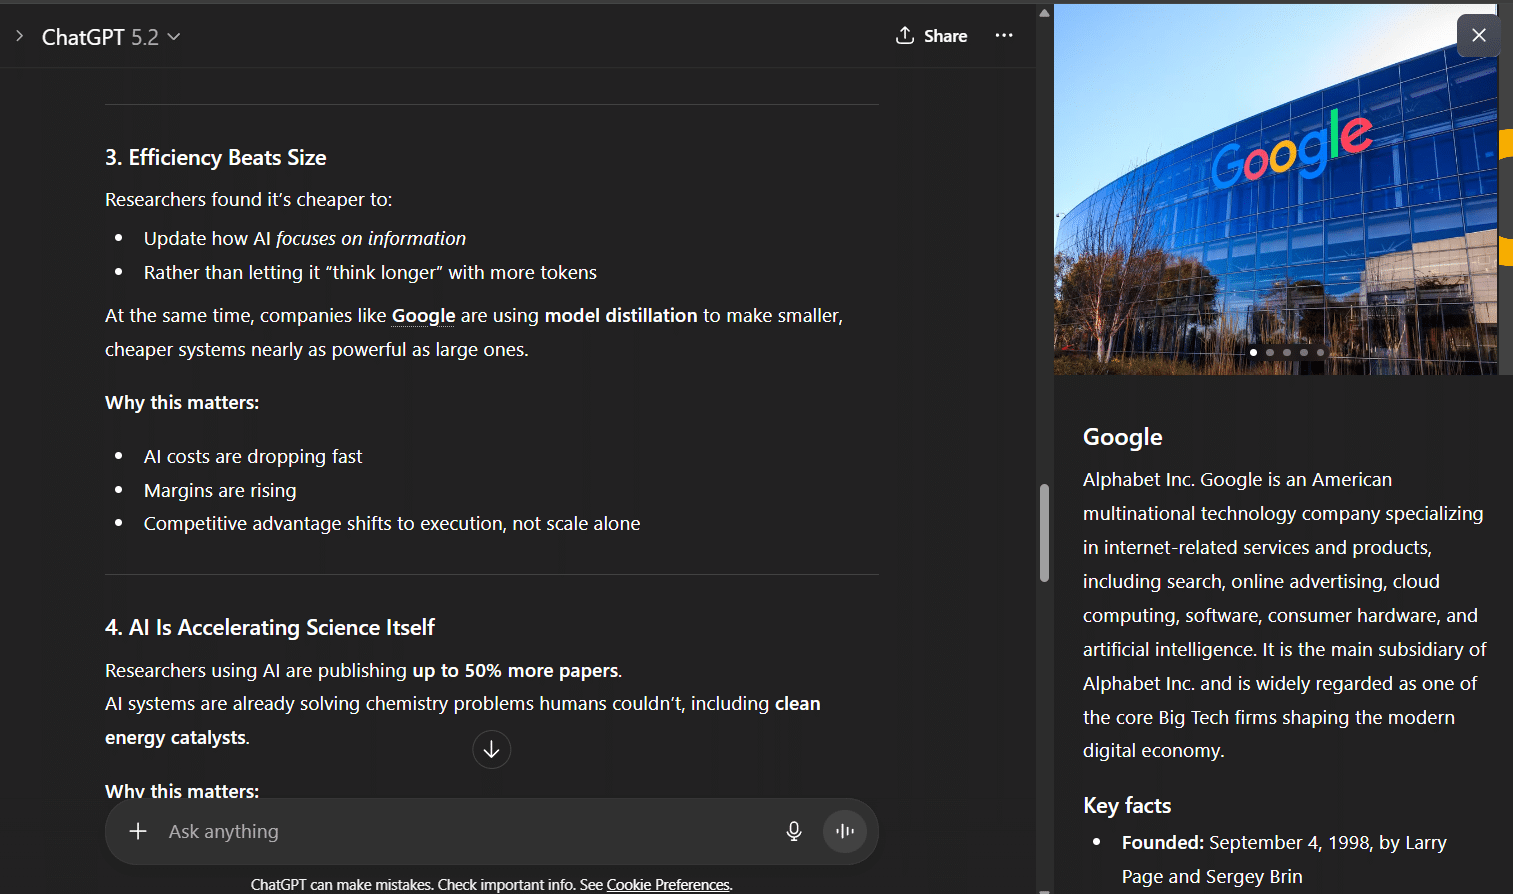
Task: Start dictation with the microphone icon
Action: point(794,831)
